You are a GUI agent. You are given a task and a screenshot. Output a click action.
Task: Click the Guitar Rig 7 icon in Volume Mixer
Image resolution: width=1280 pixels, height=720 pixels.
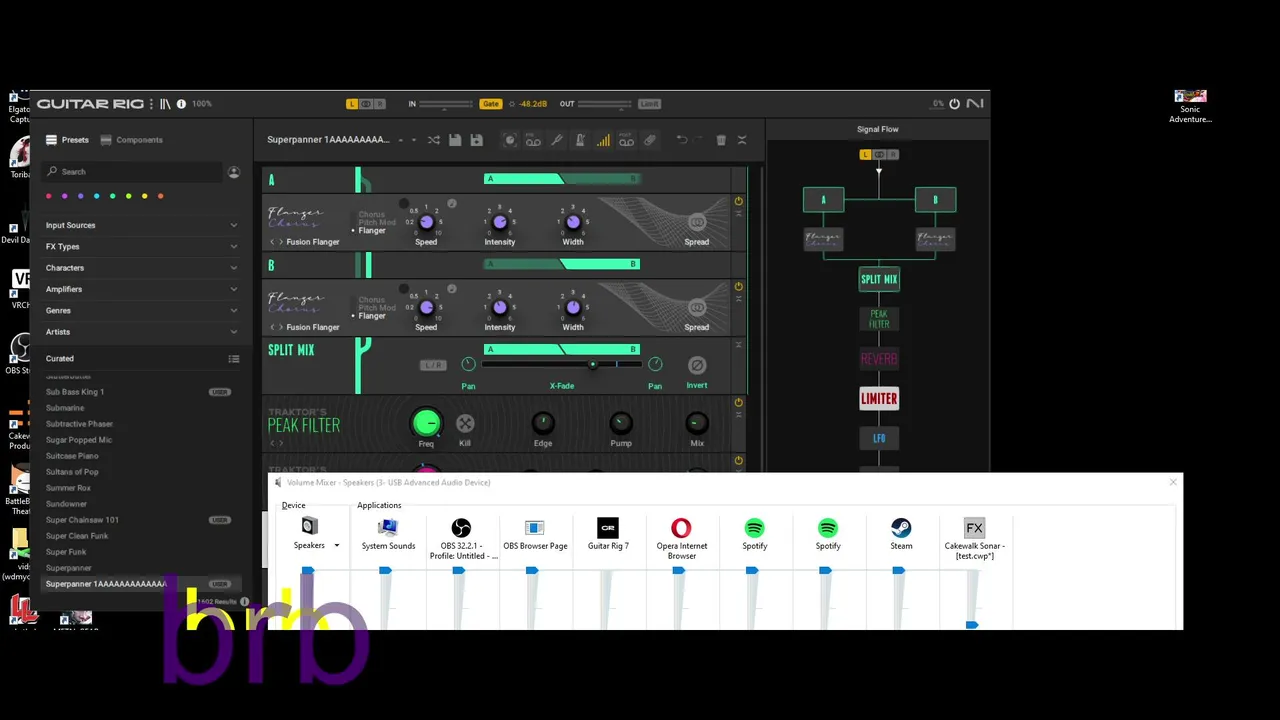(x=607, y=527)
